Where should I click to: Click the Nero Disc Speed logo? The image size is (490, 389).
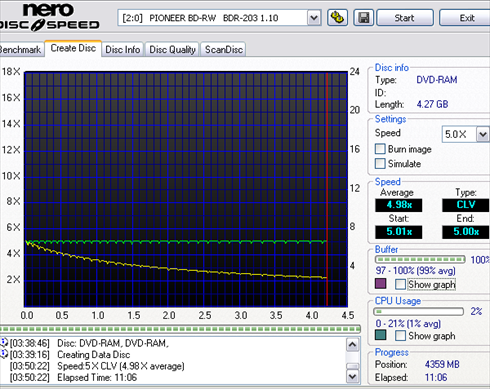click(x=50, y=17)
